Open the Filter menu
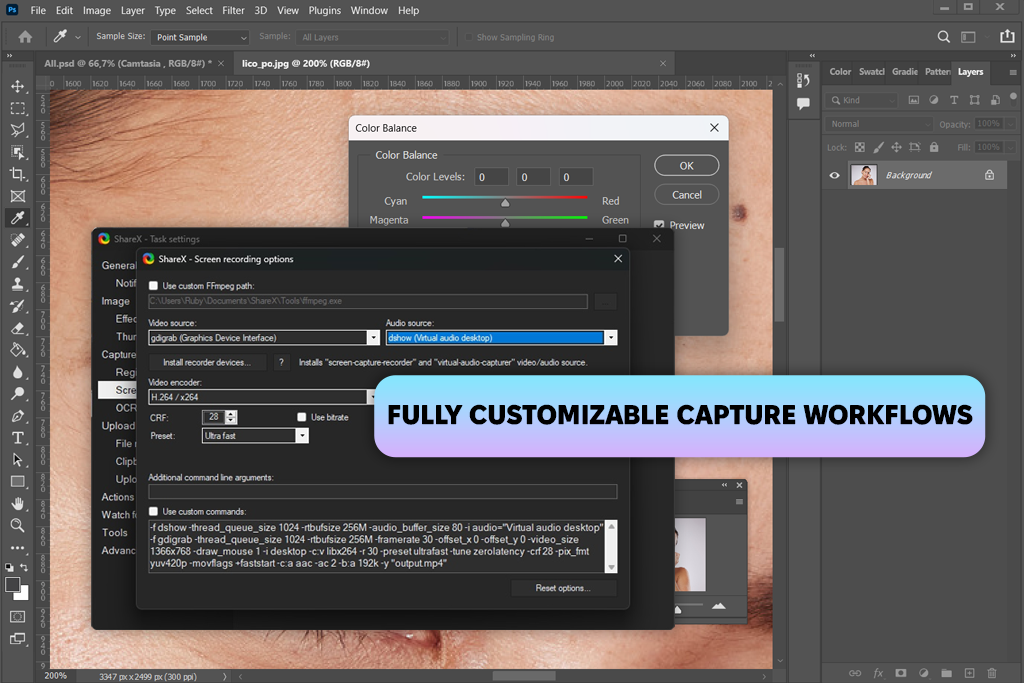 coord(233,10)
